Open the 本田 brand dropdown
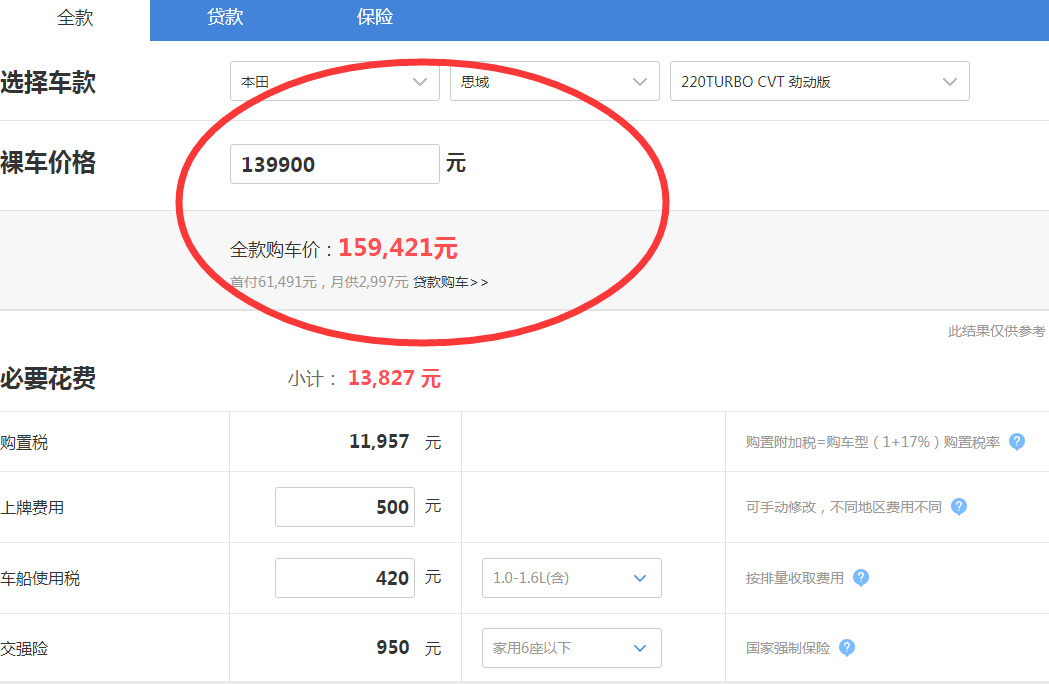This screenshot has width=1049, height=684. click(x=335, y=81)
